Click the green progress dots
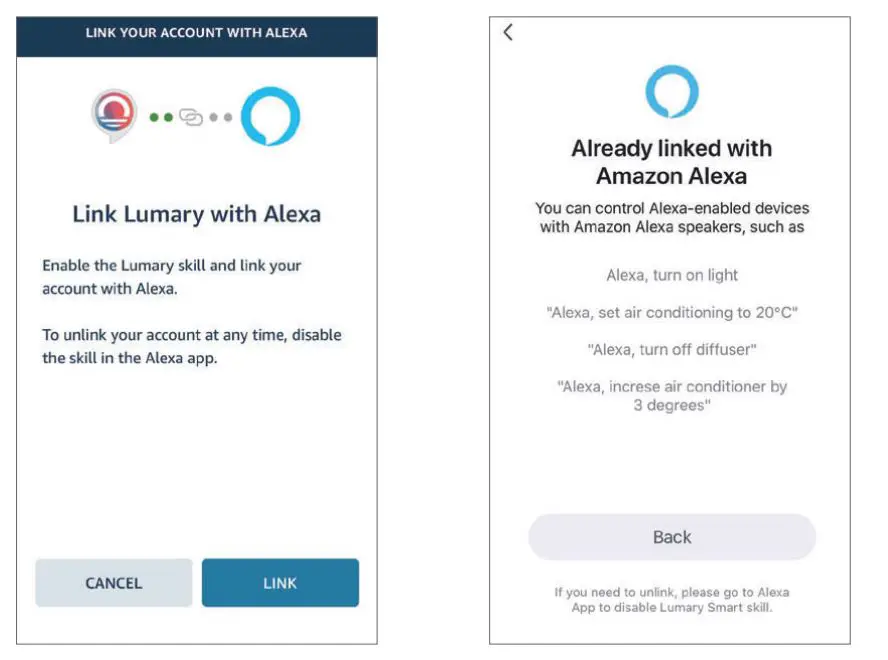888x660 pixels. click(161, 117)
